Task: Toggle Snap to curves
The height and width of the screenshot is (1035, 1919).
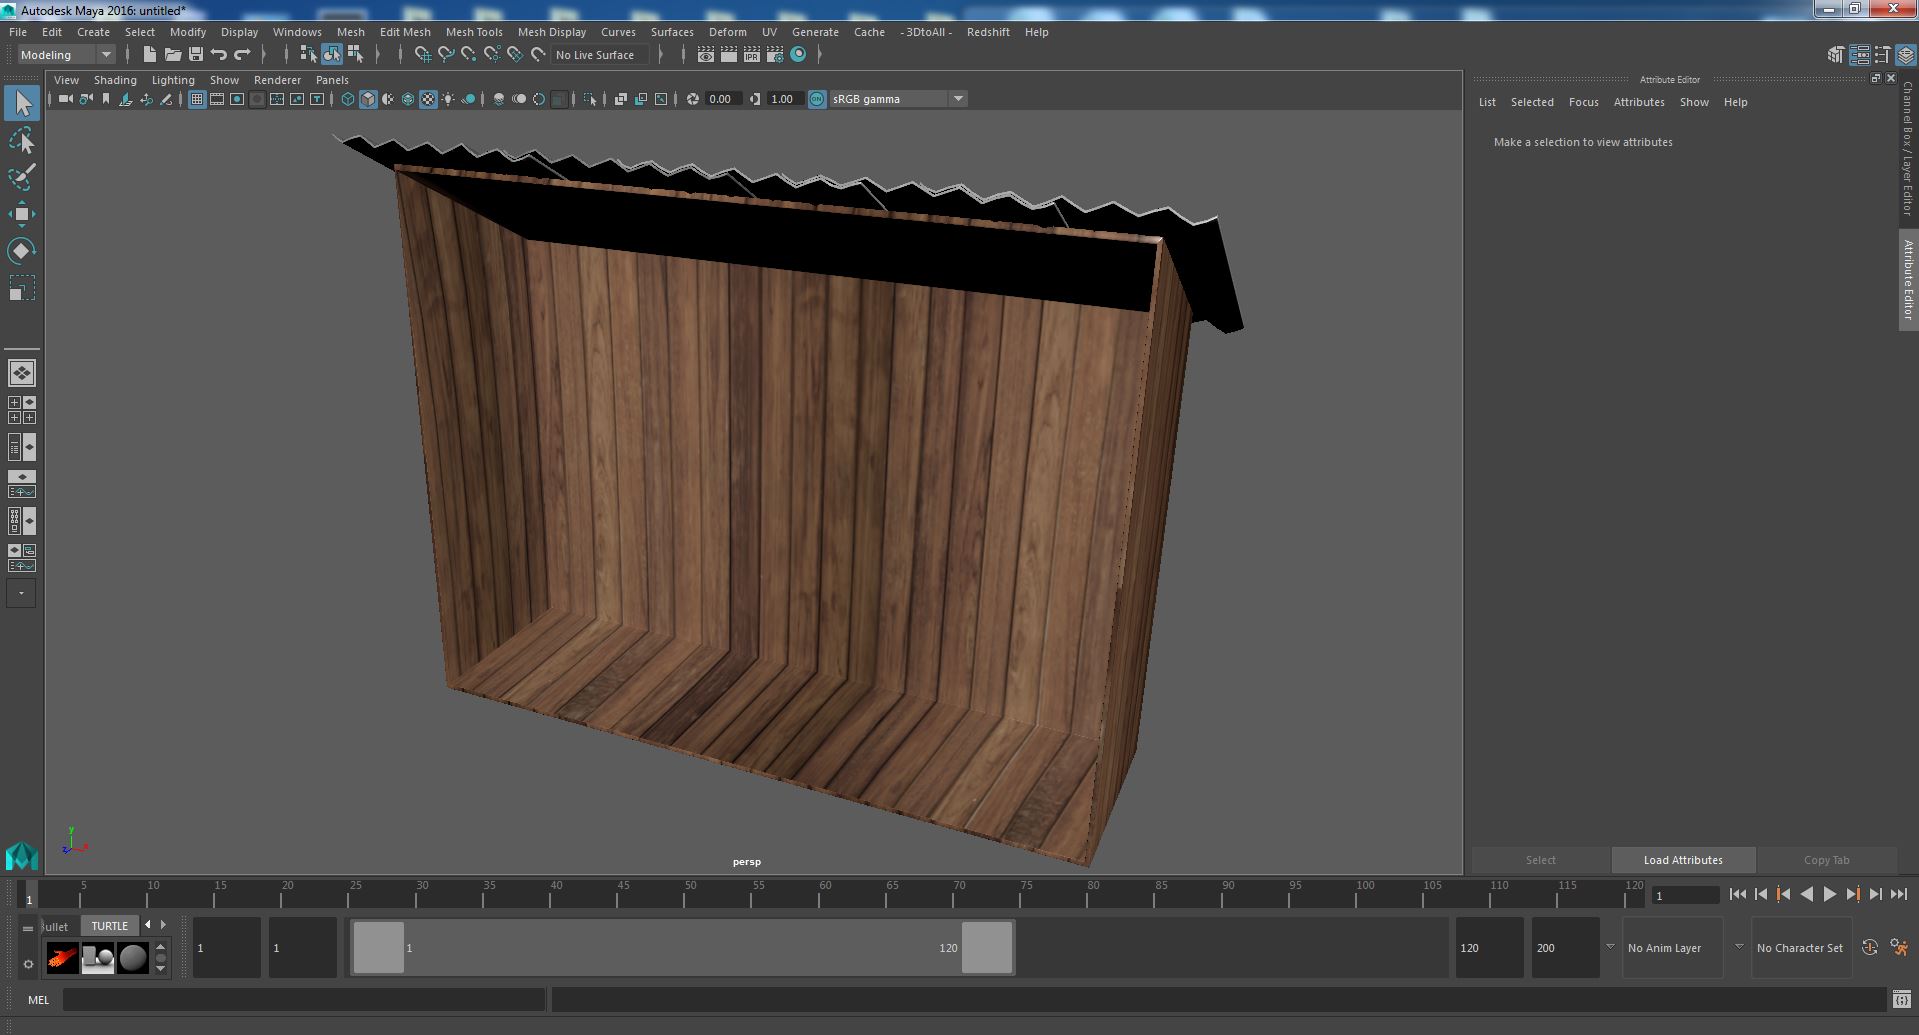Action: pos(446,55)
